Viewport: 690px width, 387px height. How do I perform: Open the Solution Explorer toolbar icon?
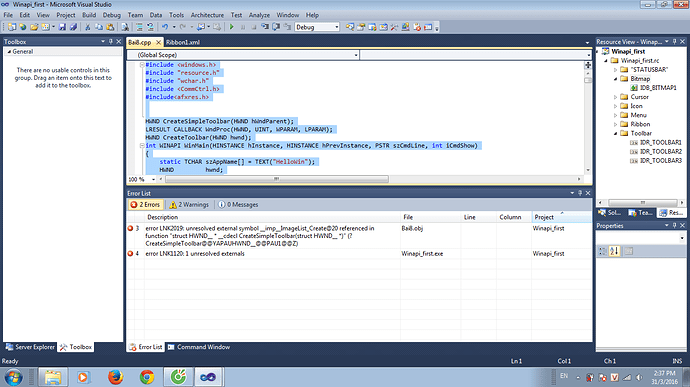pyautogui.click(x=350, y=27)
